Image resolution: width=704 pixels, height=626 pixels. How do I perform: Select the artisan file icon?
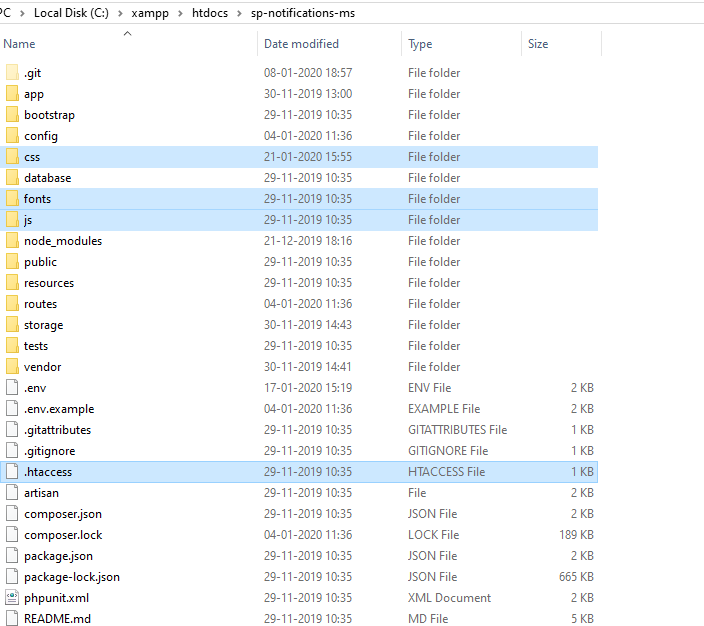coord(12,493)
